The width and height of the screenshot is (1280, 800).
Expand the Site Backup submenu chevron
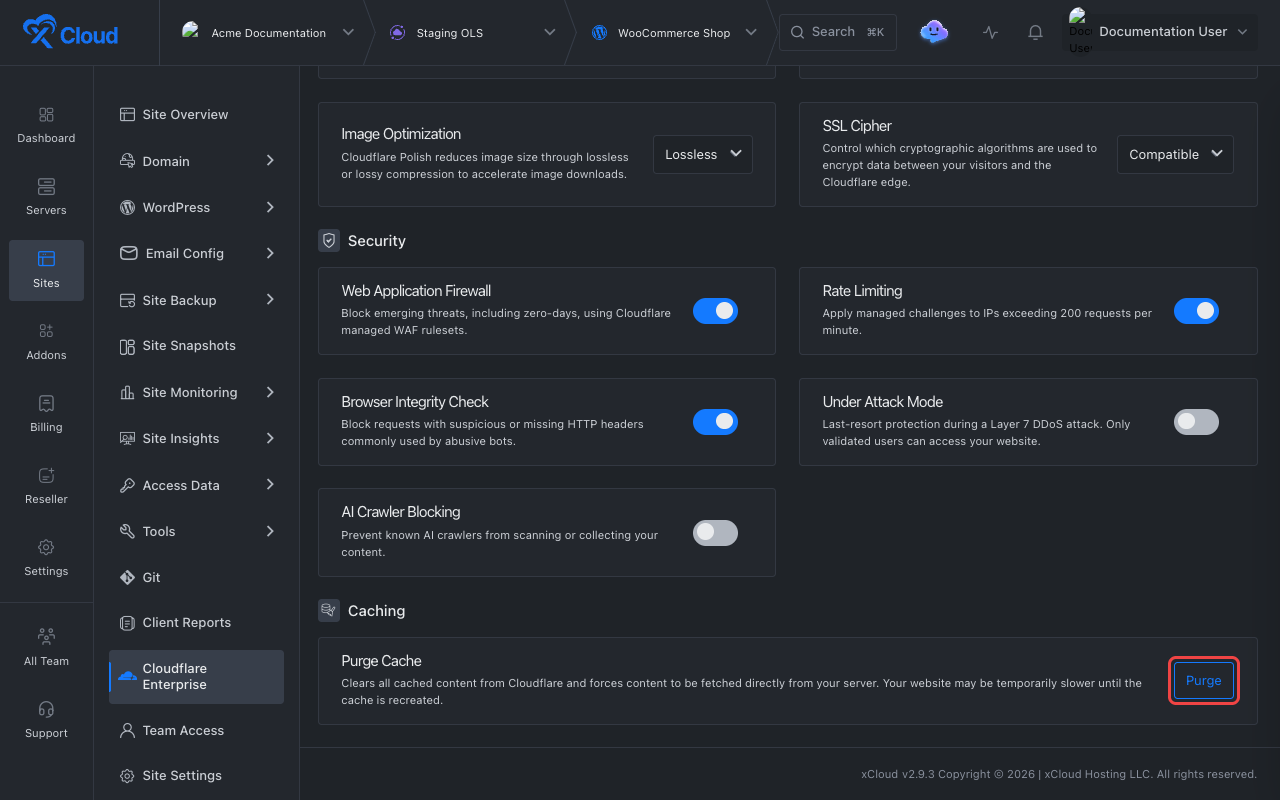(270, 299)
